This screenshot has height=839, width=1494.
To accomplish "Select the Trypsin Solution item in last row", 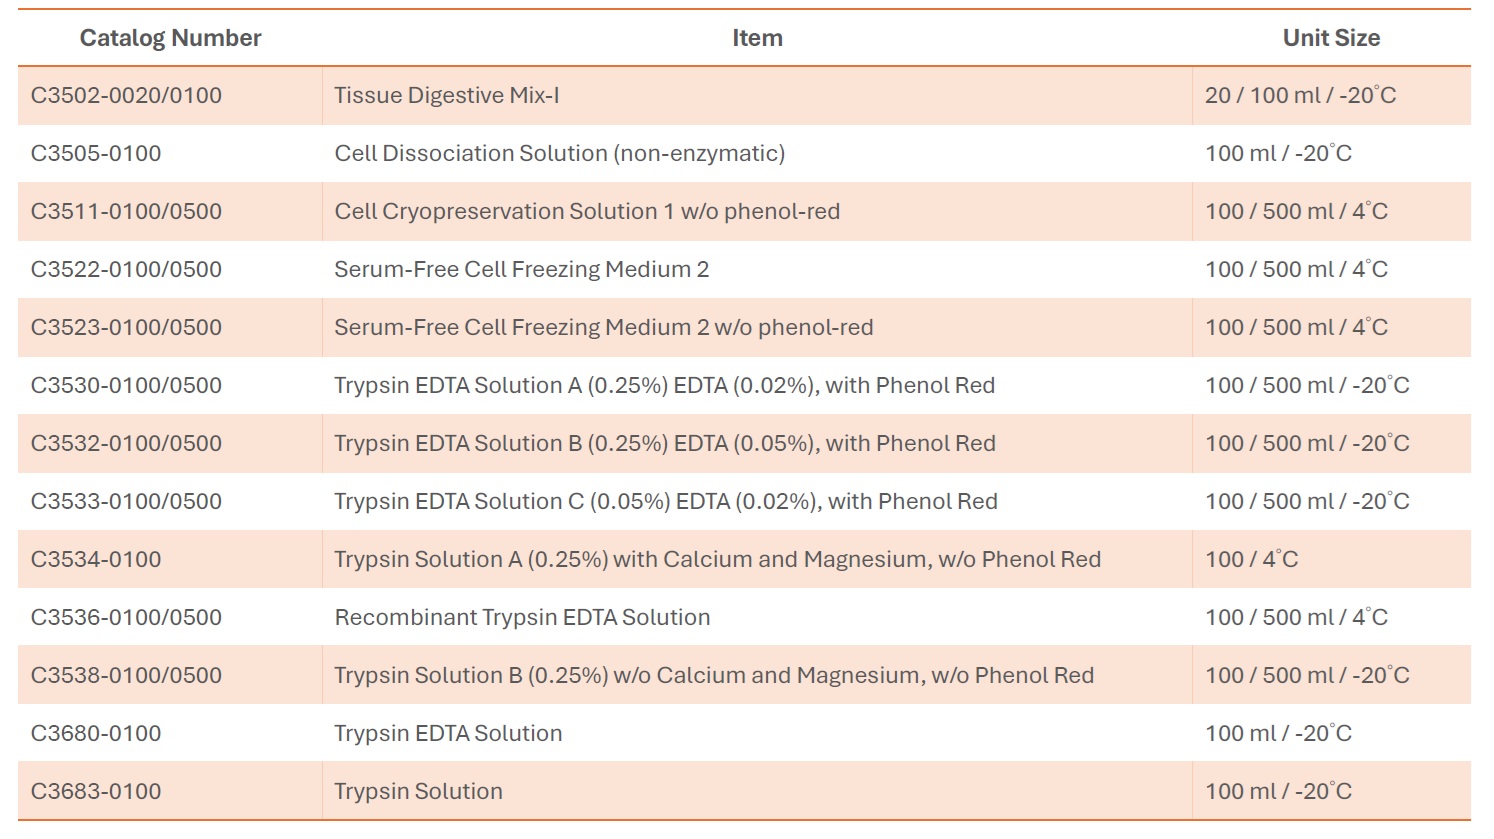I will pos(418,792).
